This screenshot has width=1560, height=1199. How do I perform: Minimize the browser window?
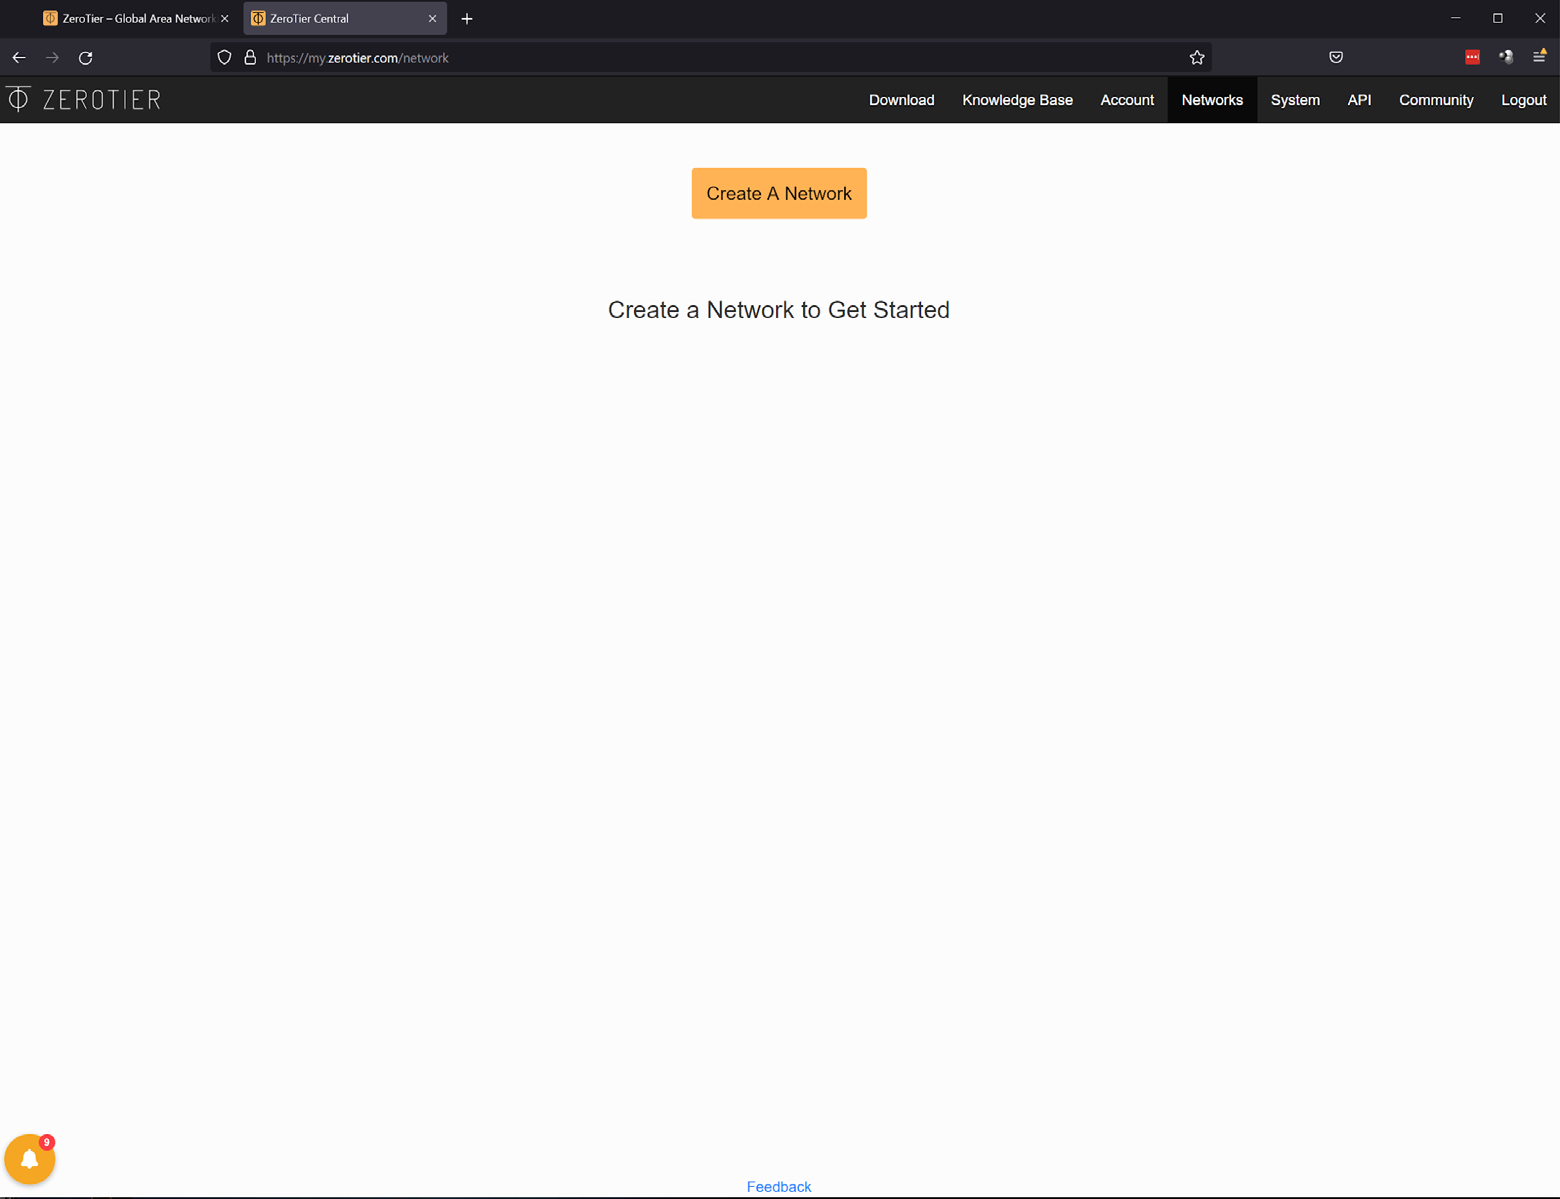click(1456, 18)
